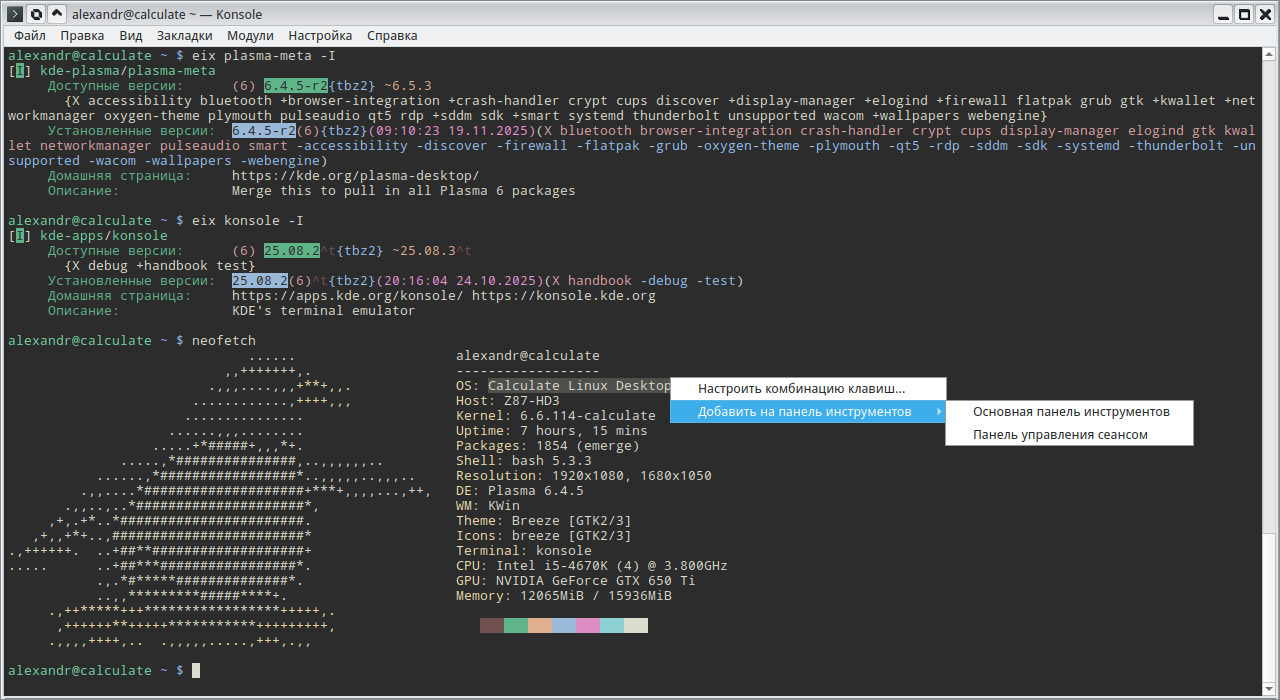Minimize the Konsole window
This screenshot has height=700, width=1280.
(x=1222, y=14)
